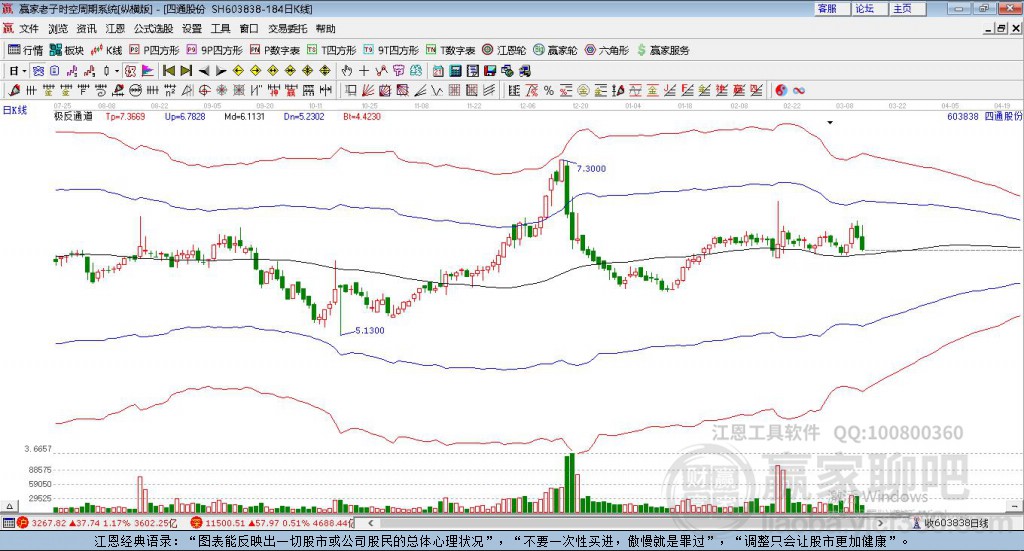This screenshot has width=1024, height=551.
Task: Open the 浏览 menu
Action: 57,29
